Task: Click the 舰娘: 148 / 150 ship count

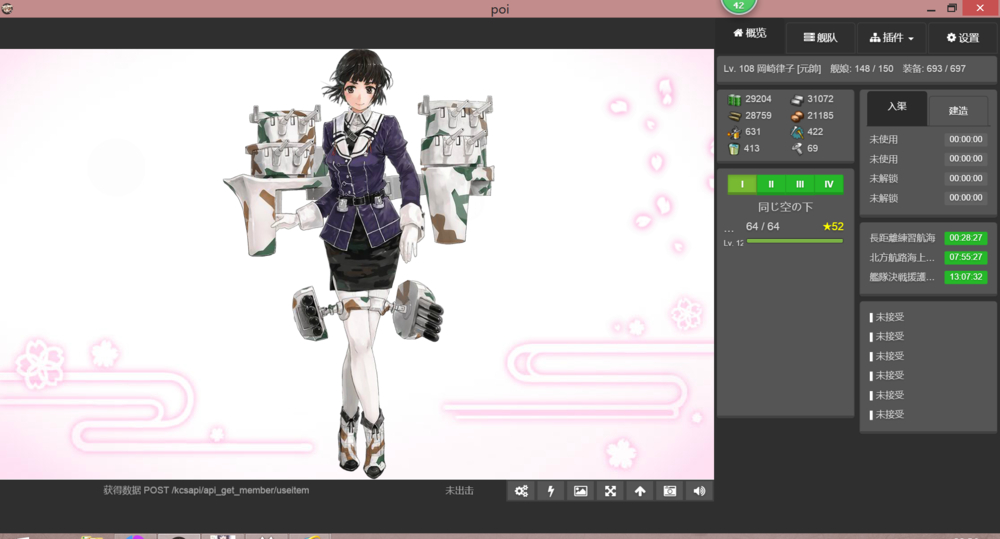Action: 862,69
